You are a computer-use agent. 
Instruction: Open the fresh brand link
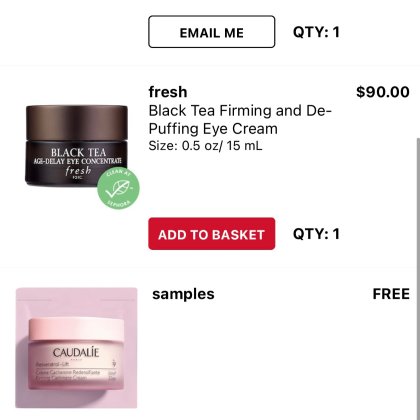168,92
